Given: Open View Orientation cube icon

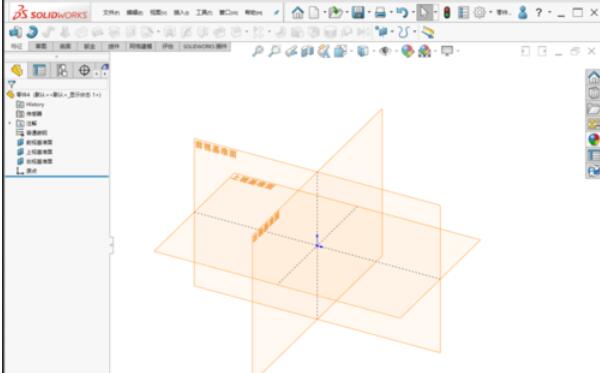Looking at the screenshot, I should 340,51.
